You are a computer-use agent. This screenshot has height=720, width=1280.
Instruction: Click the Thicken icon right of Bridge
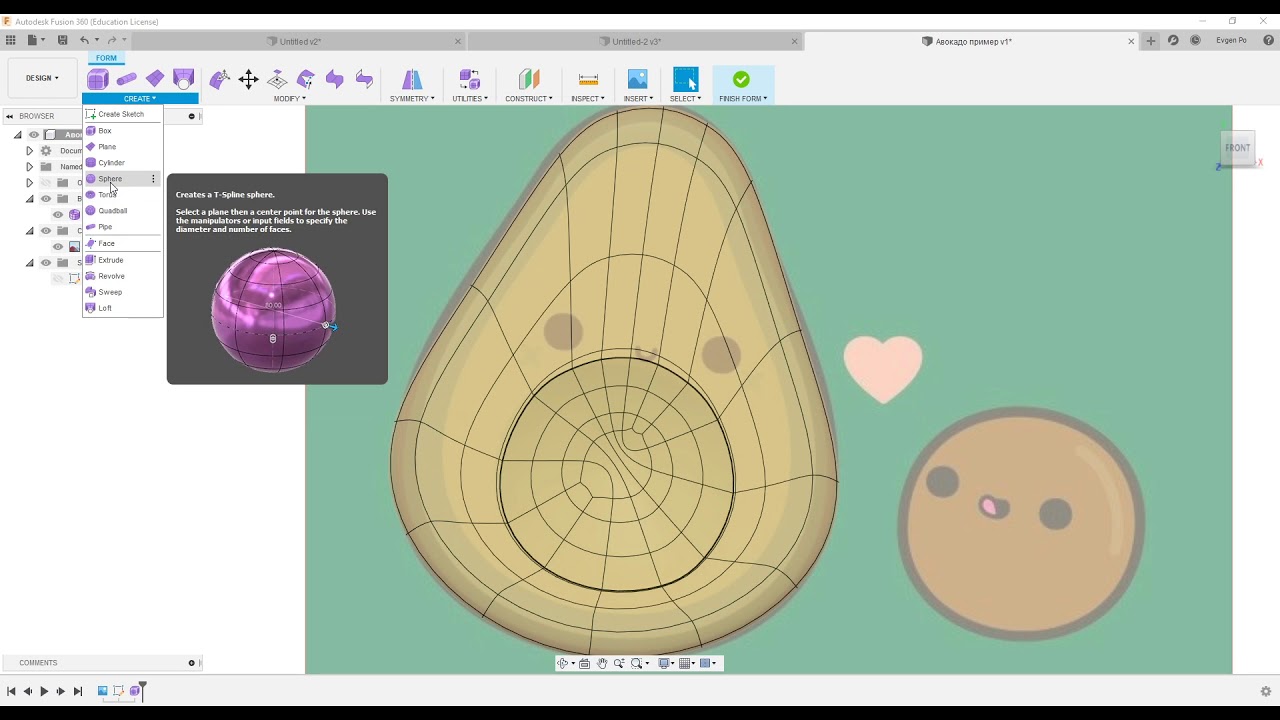click(x=364, y=79)
